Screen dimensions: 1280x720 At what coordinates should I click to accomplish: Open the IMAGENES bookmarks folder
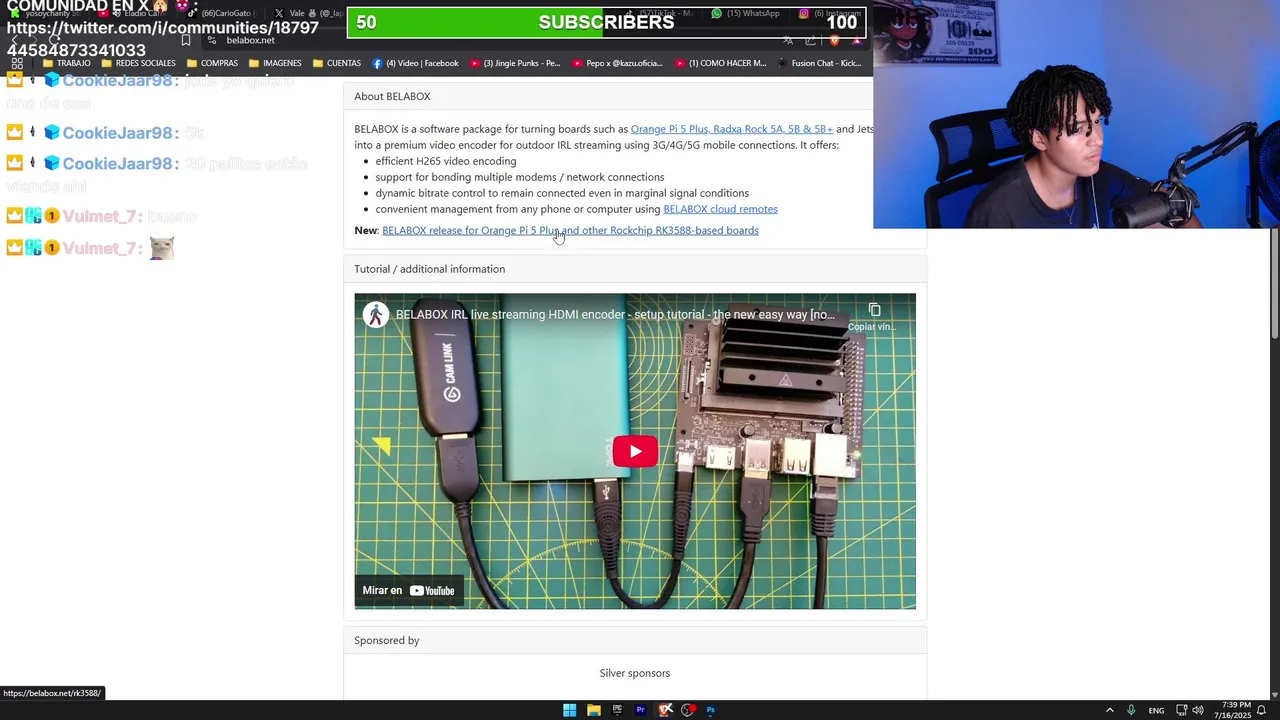click(x=275, y=63)
